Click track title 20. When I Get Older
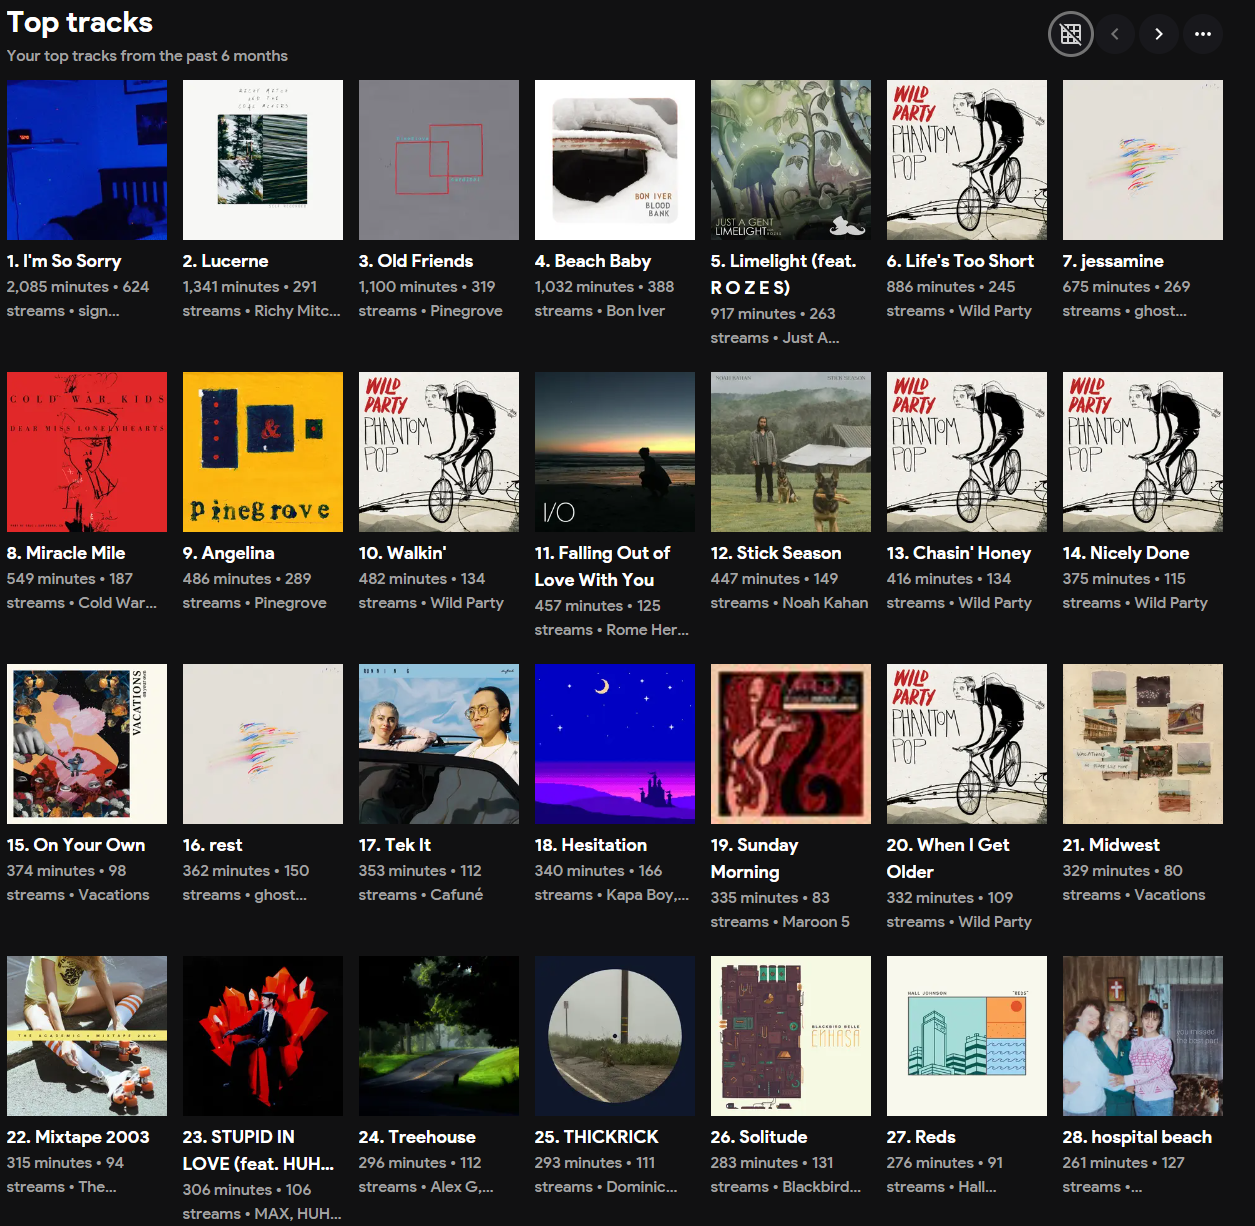 [x=948, y=858]
